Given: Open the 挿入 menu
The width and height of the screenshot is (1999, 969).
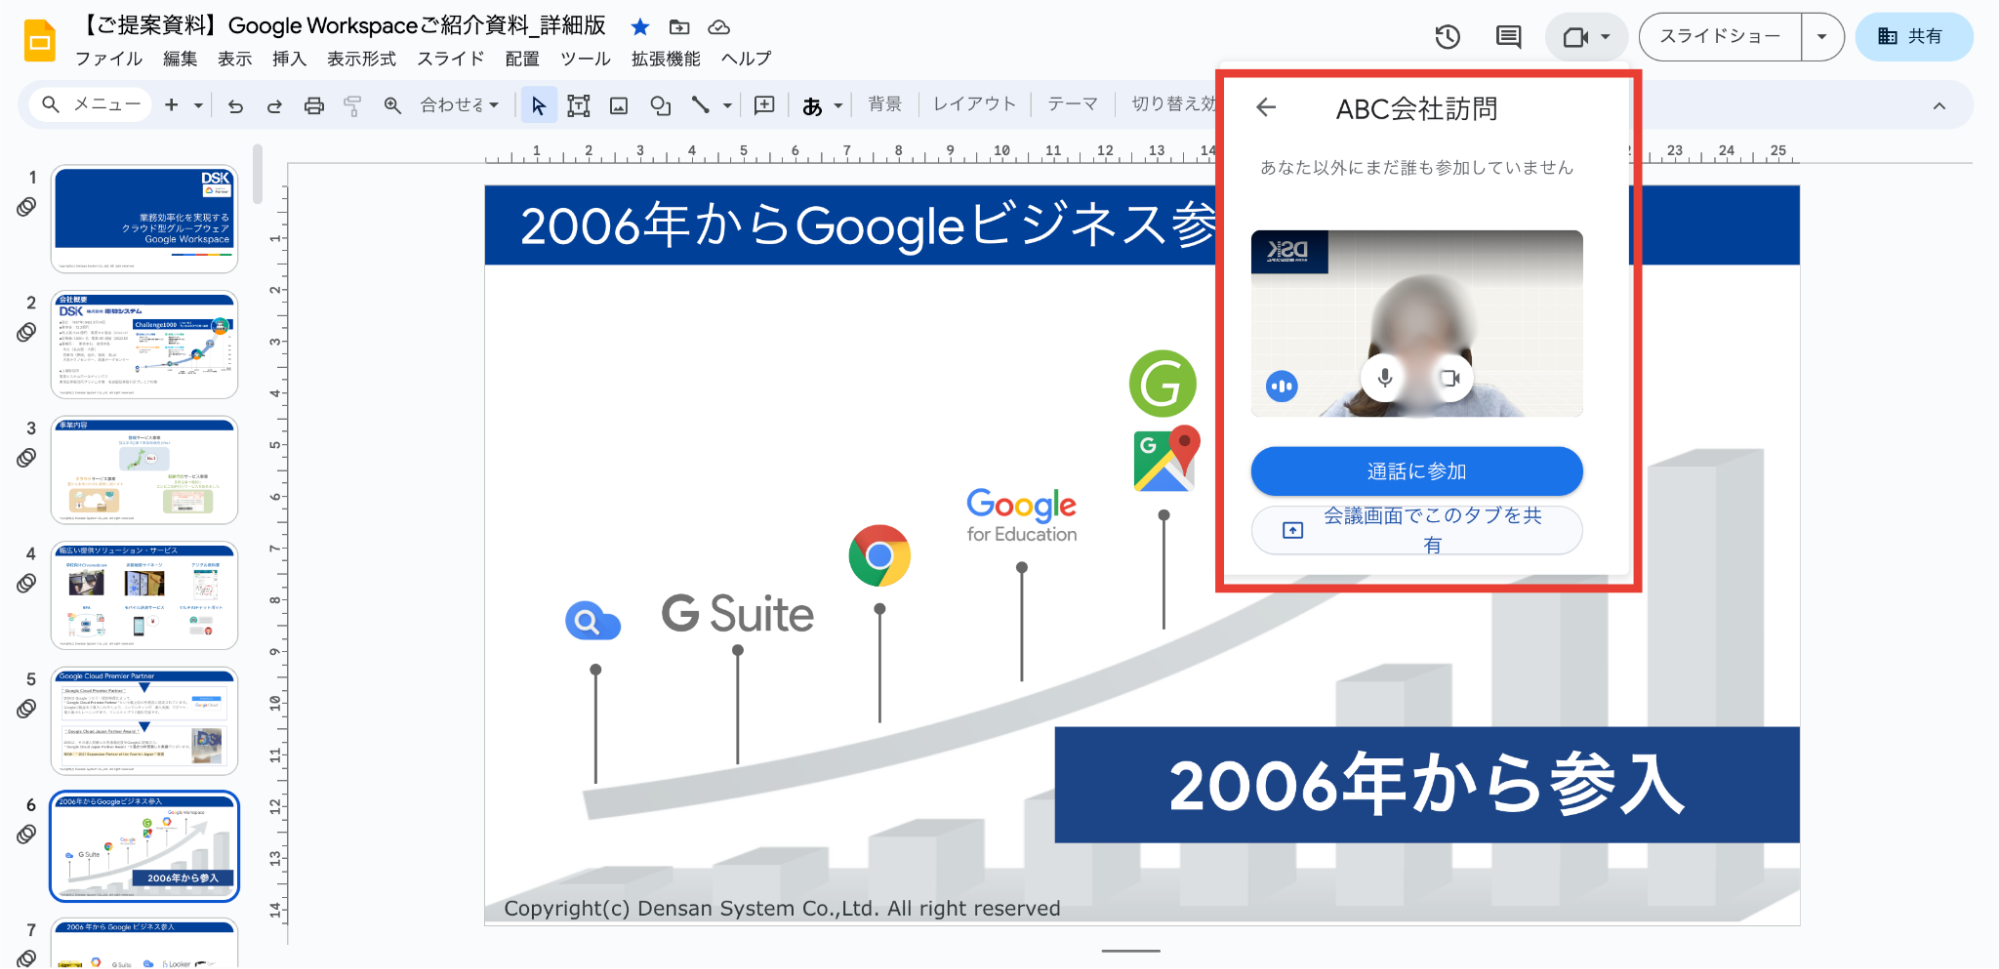Looking at the screenshot, I should (x=289, y=59).
